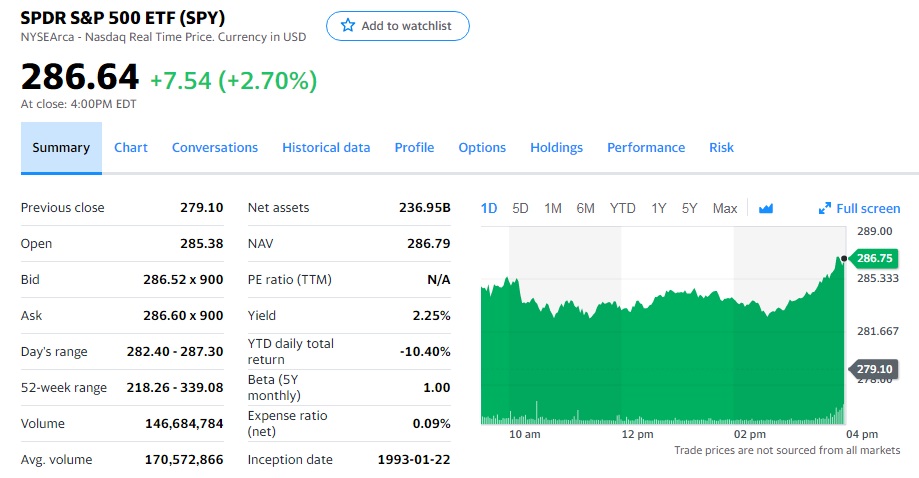Go to the Conversations tab
Viewport: 919px width, 478px height.
pos(215,147)
